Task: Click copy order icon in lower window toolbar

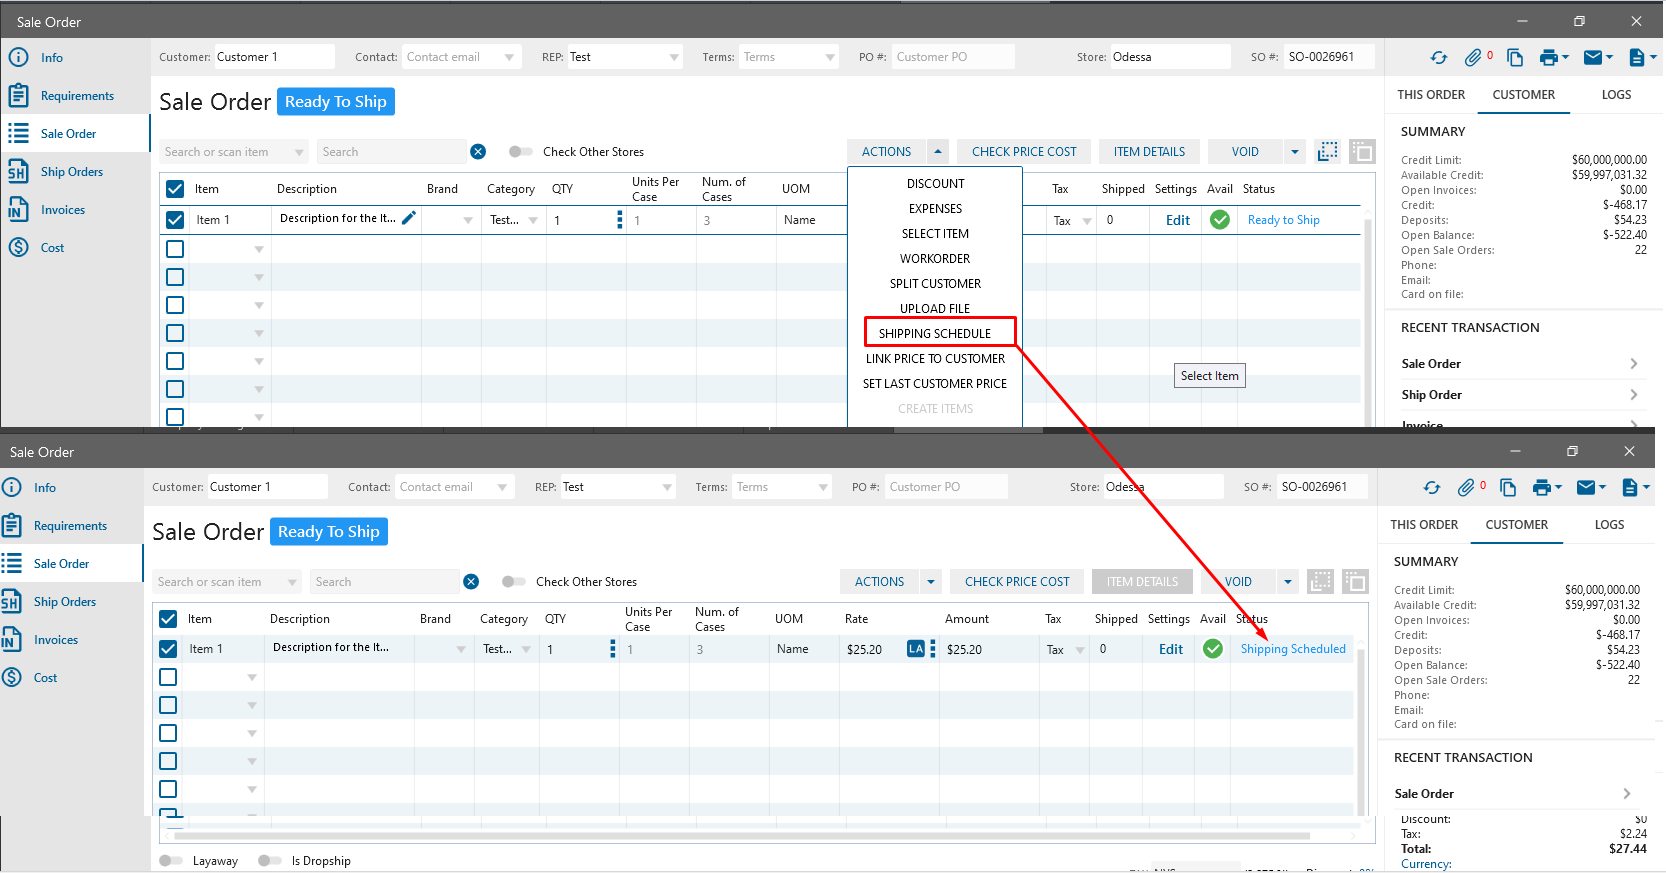Action: [x=1508, y=488]
